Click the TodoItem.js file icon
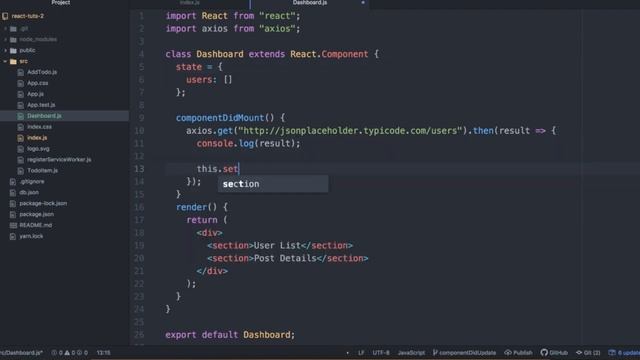Image resolution: width=640 pixels, height=360 pixels. point(20,171)
